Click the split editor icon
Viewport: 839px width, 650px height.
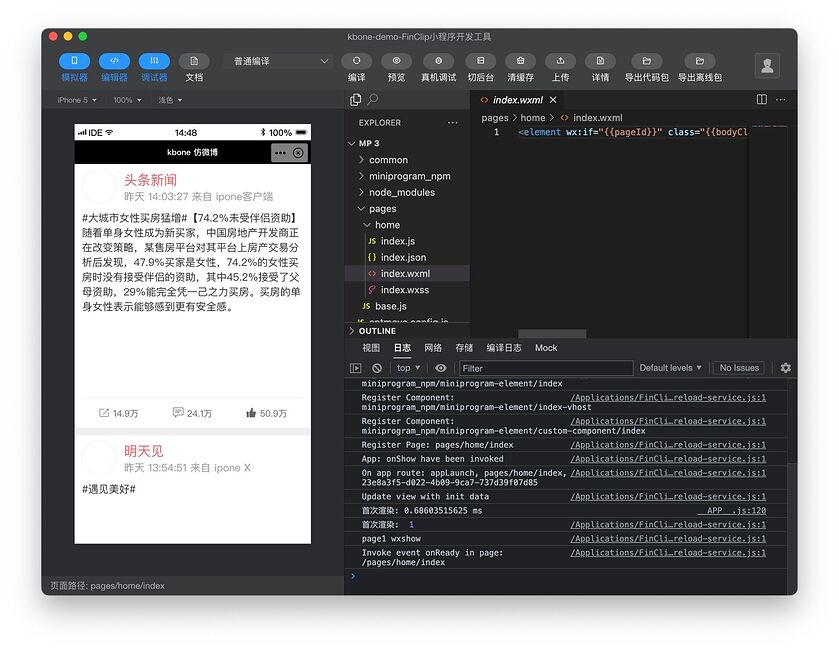coord(761,100)
